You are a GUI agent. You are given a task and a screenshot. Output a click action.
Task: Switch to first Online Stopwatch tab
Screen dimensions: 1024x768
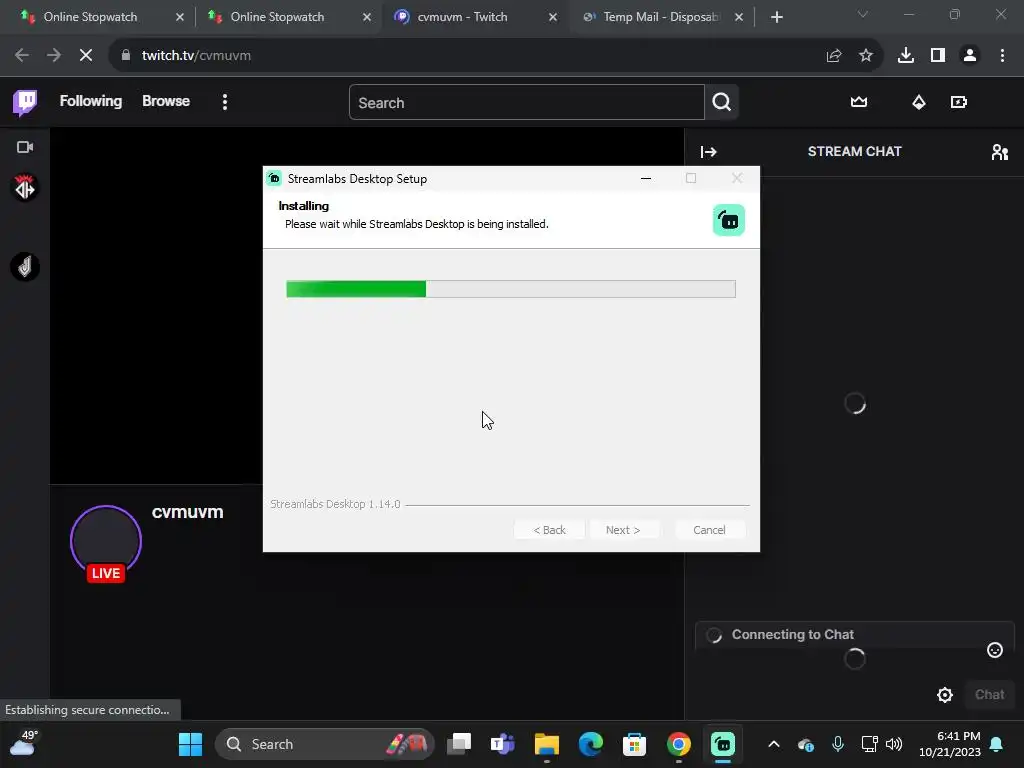pos(90,17)
